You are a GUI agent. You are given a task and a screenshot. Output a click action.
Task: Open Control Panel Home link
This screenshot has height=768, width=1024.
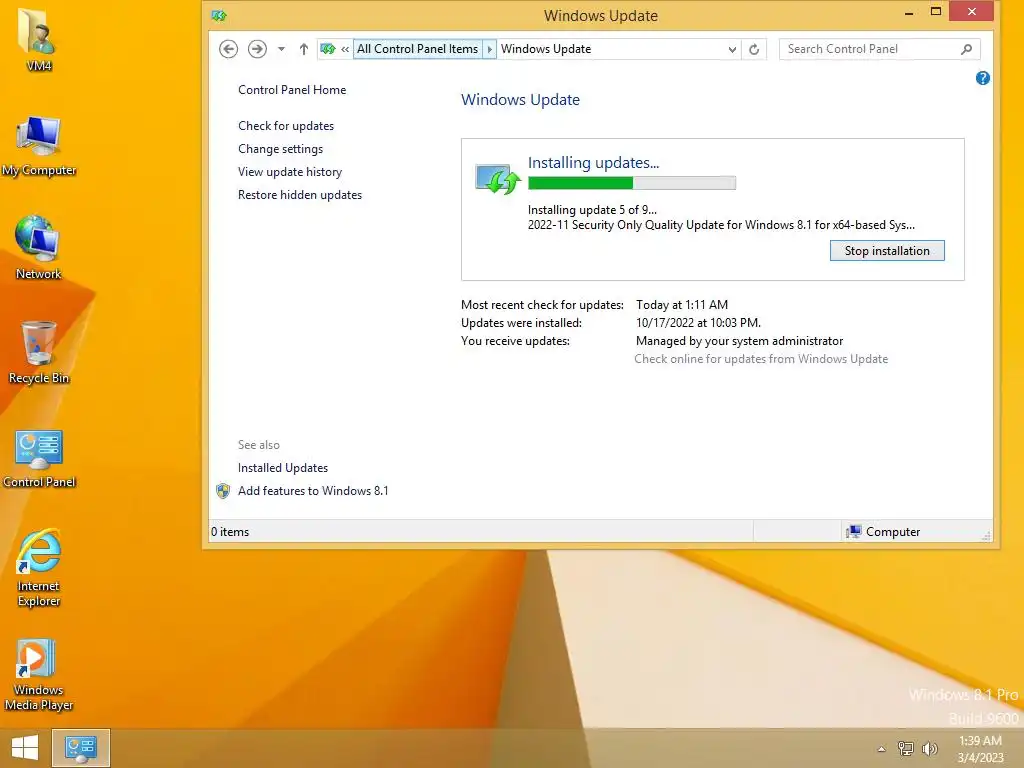point(292,90)
